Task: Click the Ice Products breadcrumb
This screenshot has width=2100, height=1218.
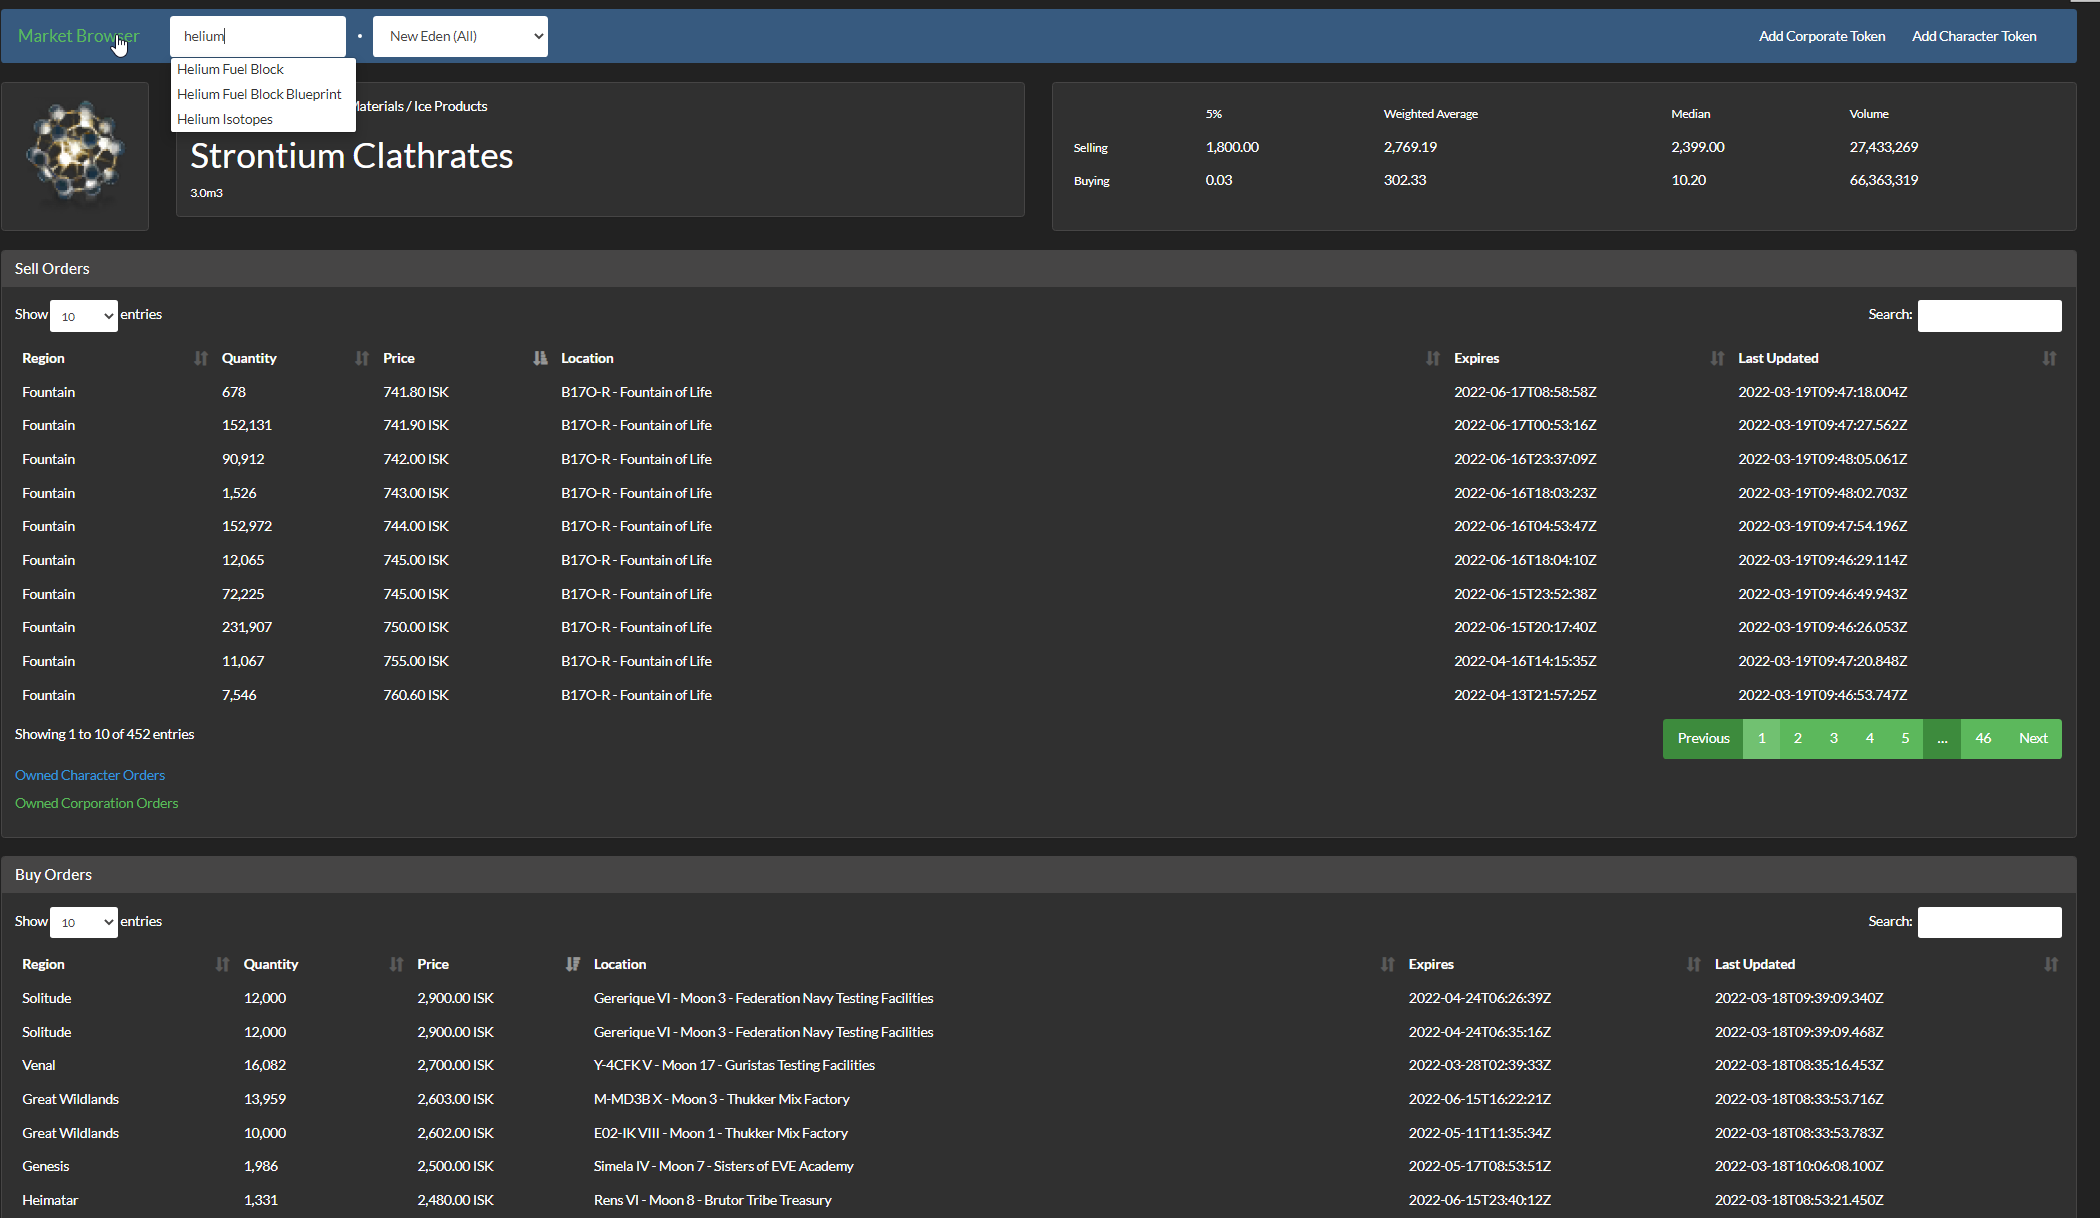Action: 450,106
